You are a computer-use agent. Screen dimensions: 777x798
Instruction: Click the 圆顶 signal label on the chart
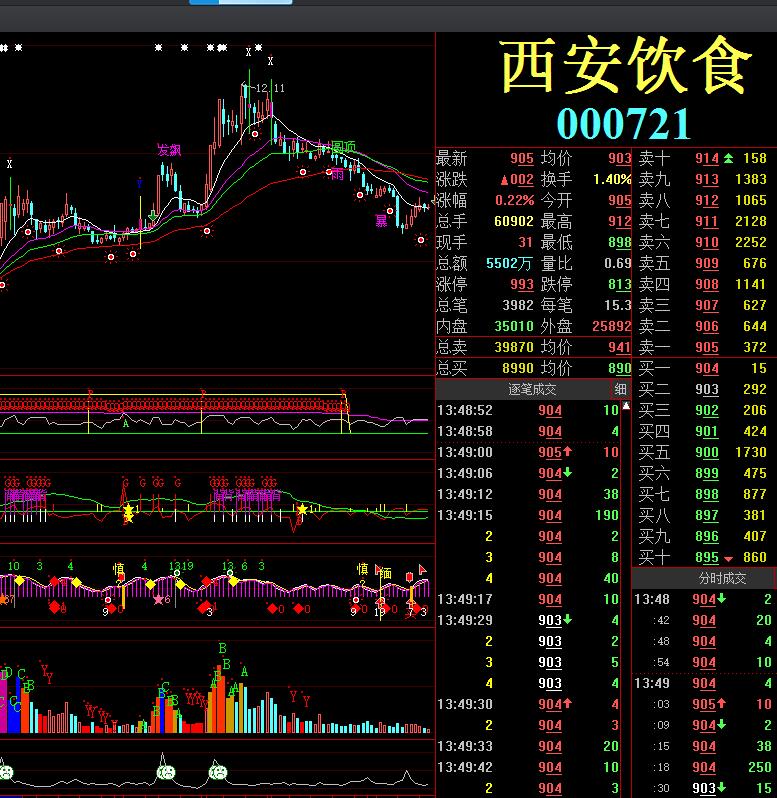(343, 147)
